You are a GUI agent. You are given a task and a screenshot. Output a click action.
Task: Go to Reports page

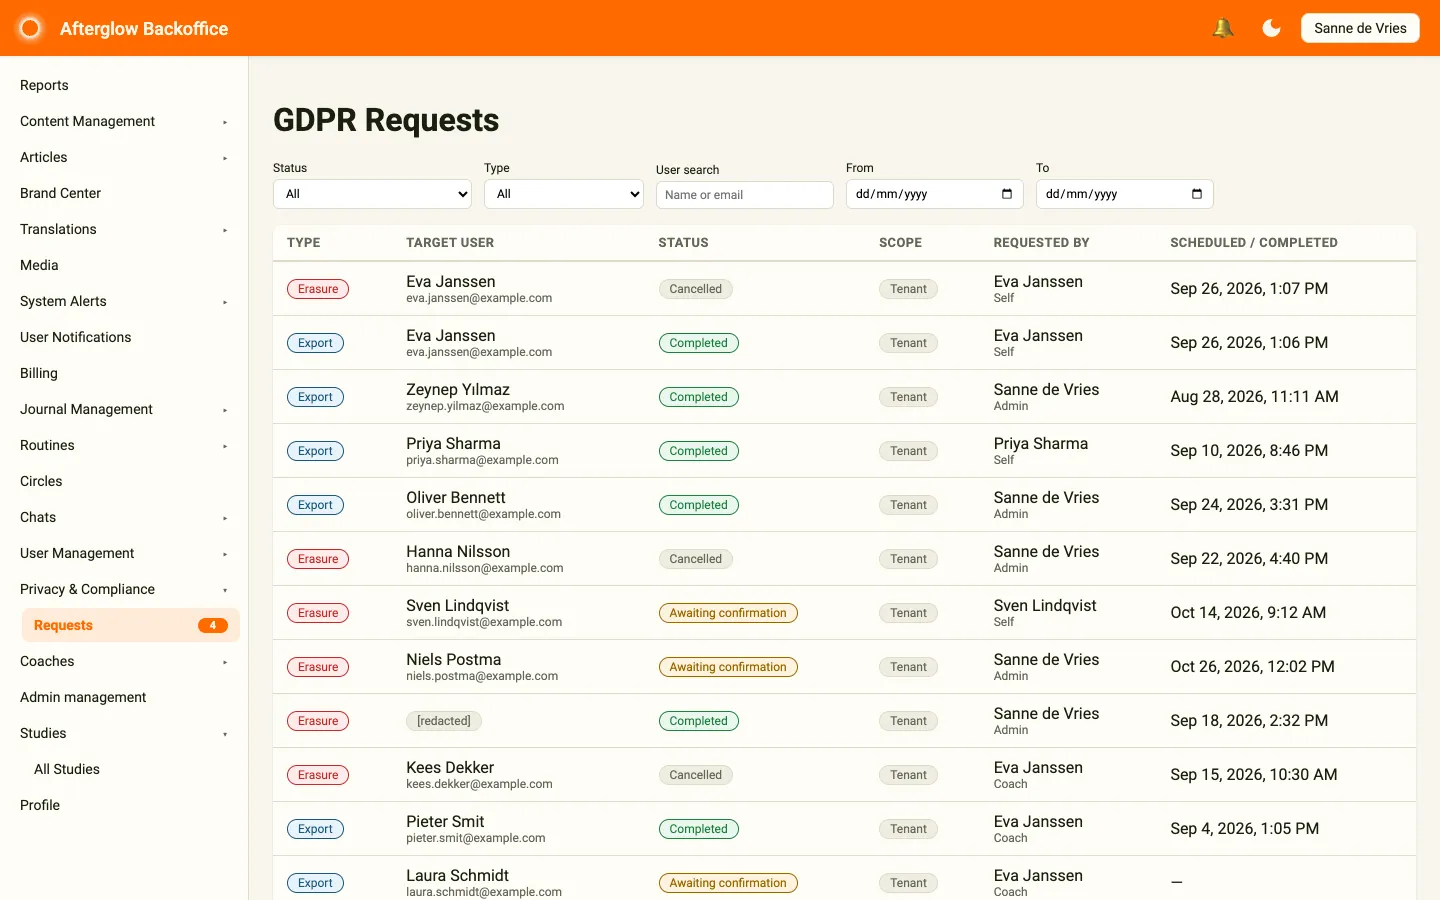pyautogui.click(x=124, y=85)
